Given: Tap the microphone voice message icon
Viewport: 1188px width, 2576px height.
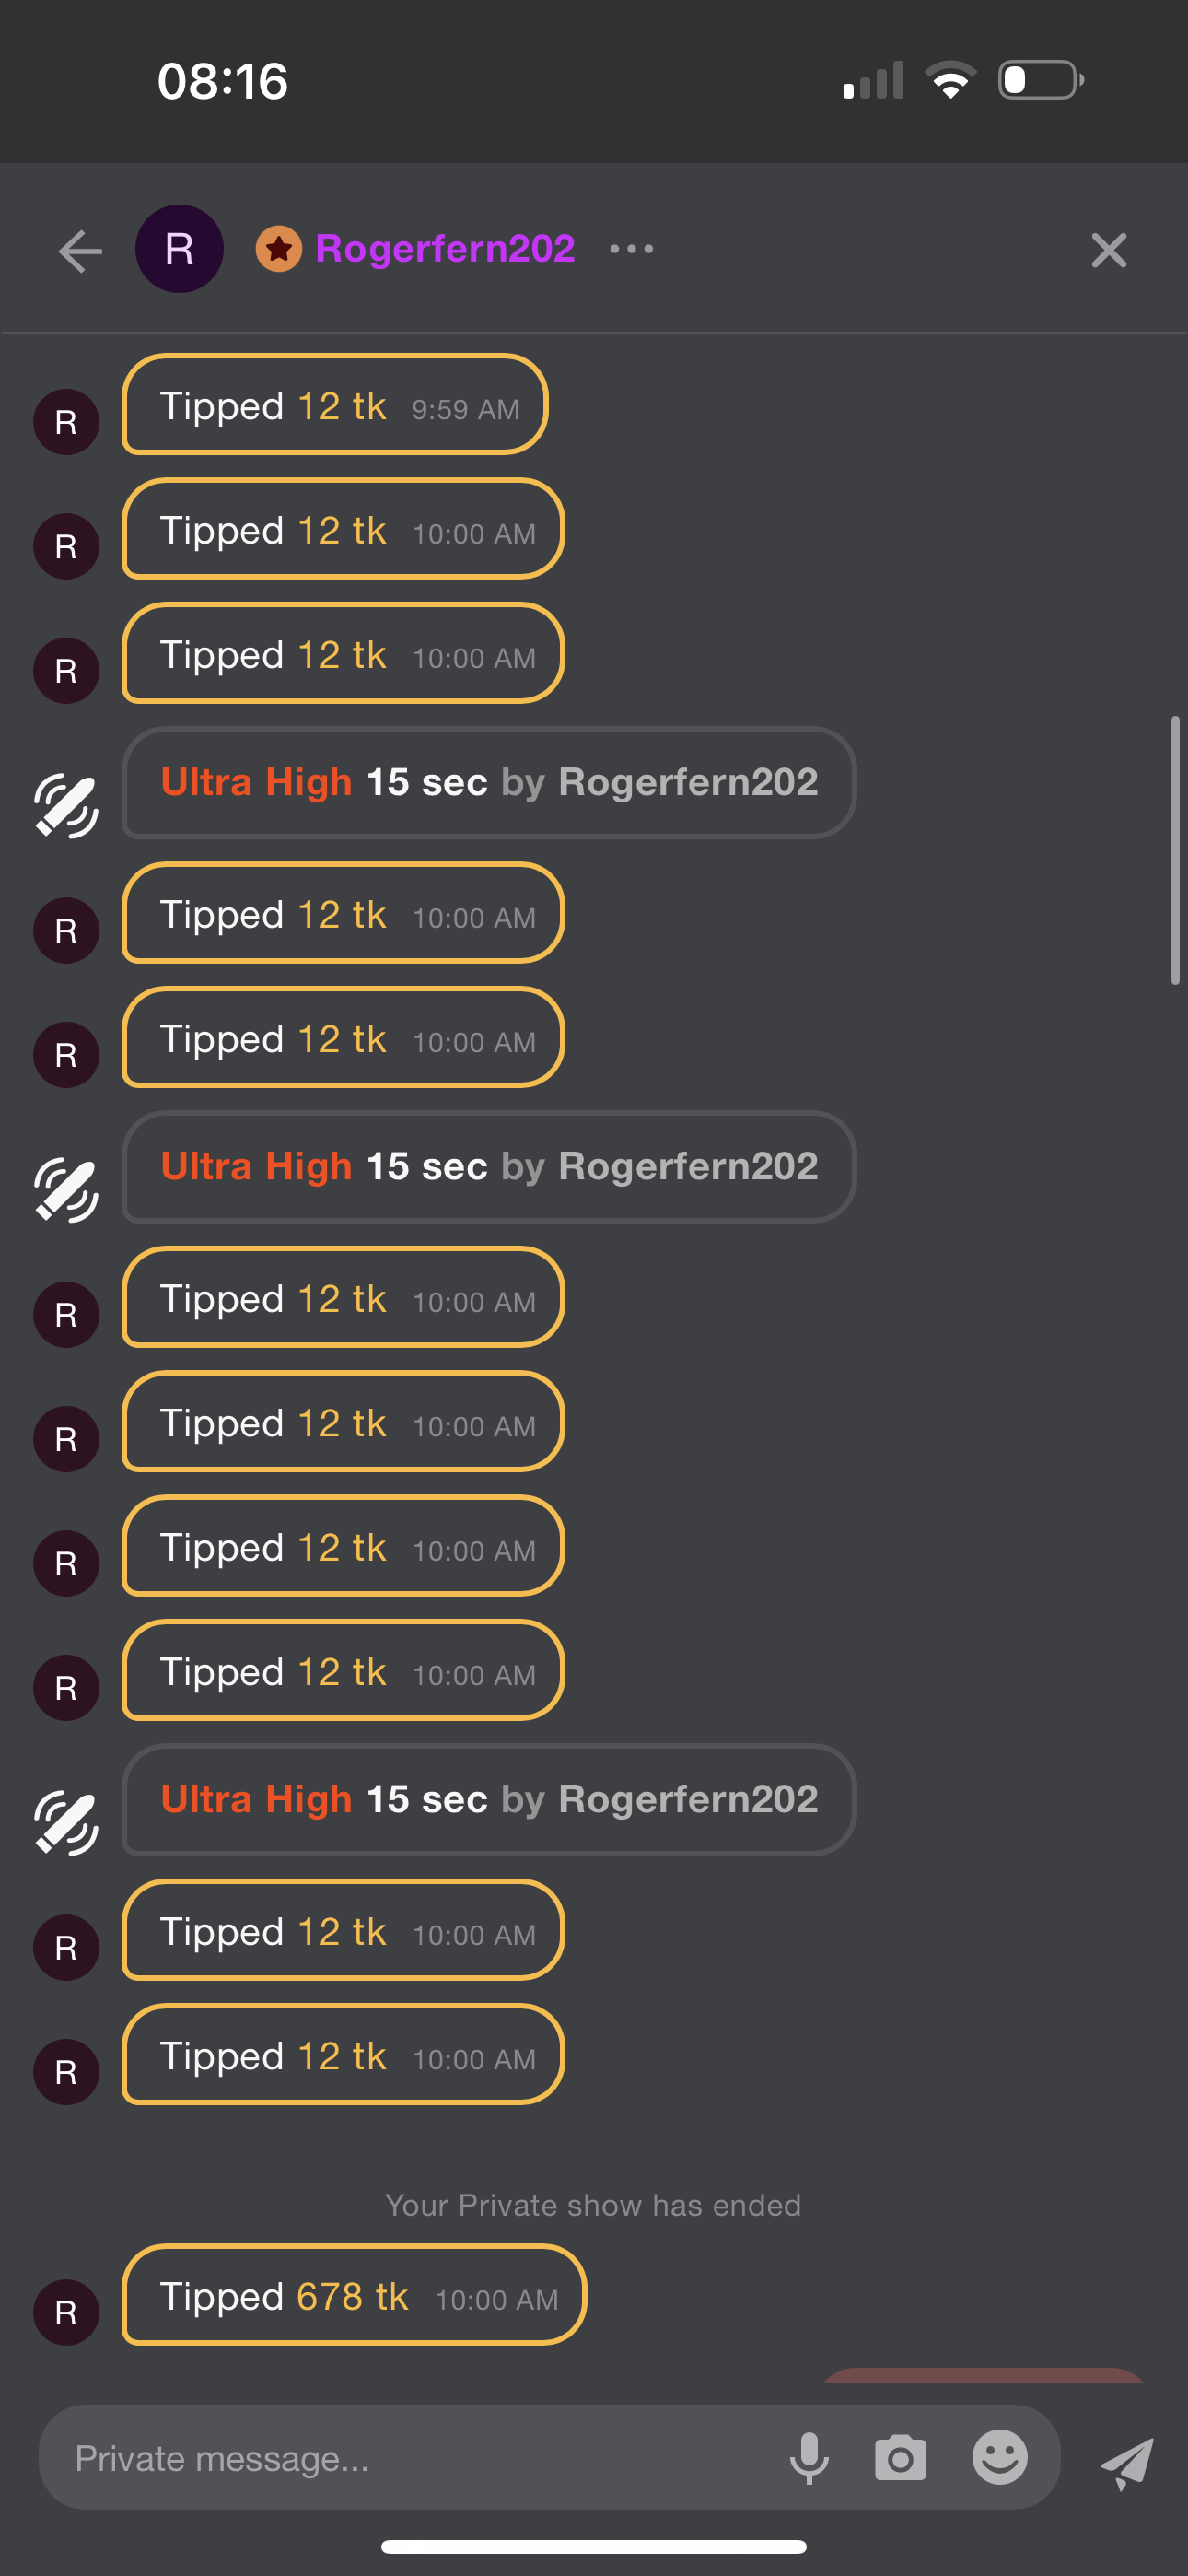Looking at the screenshot, I should 809,2458.
